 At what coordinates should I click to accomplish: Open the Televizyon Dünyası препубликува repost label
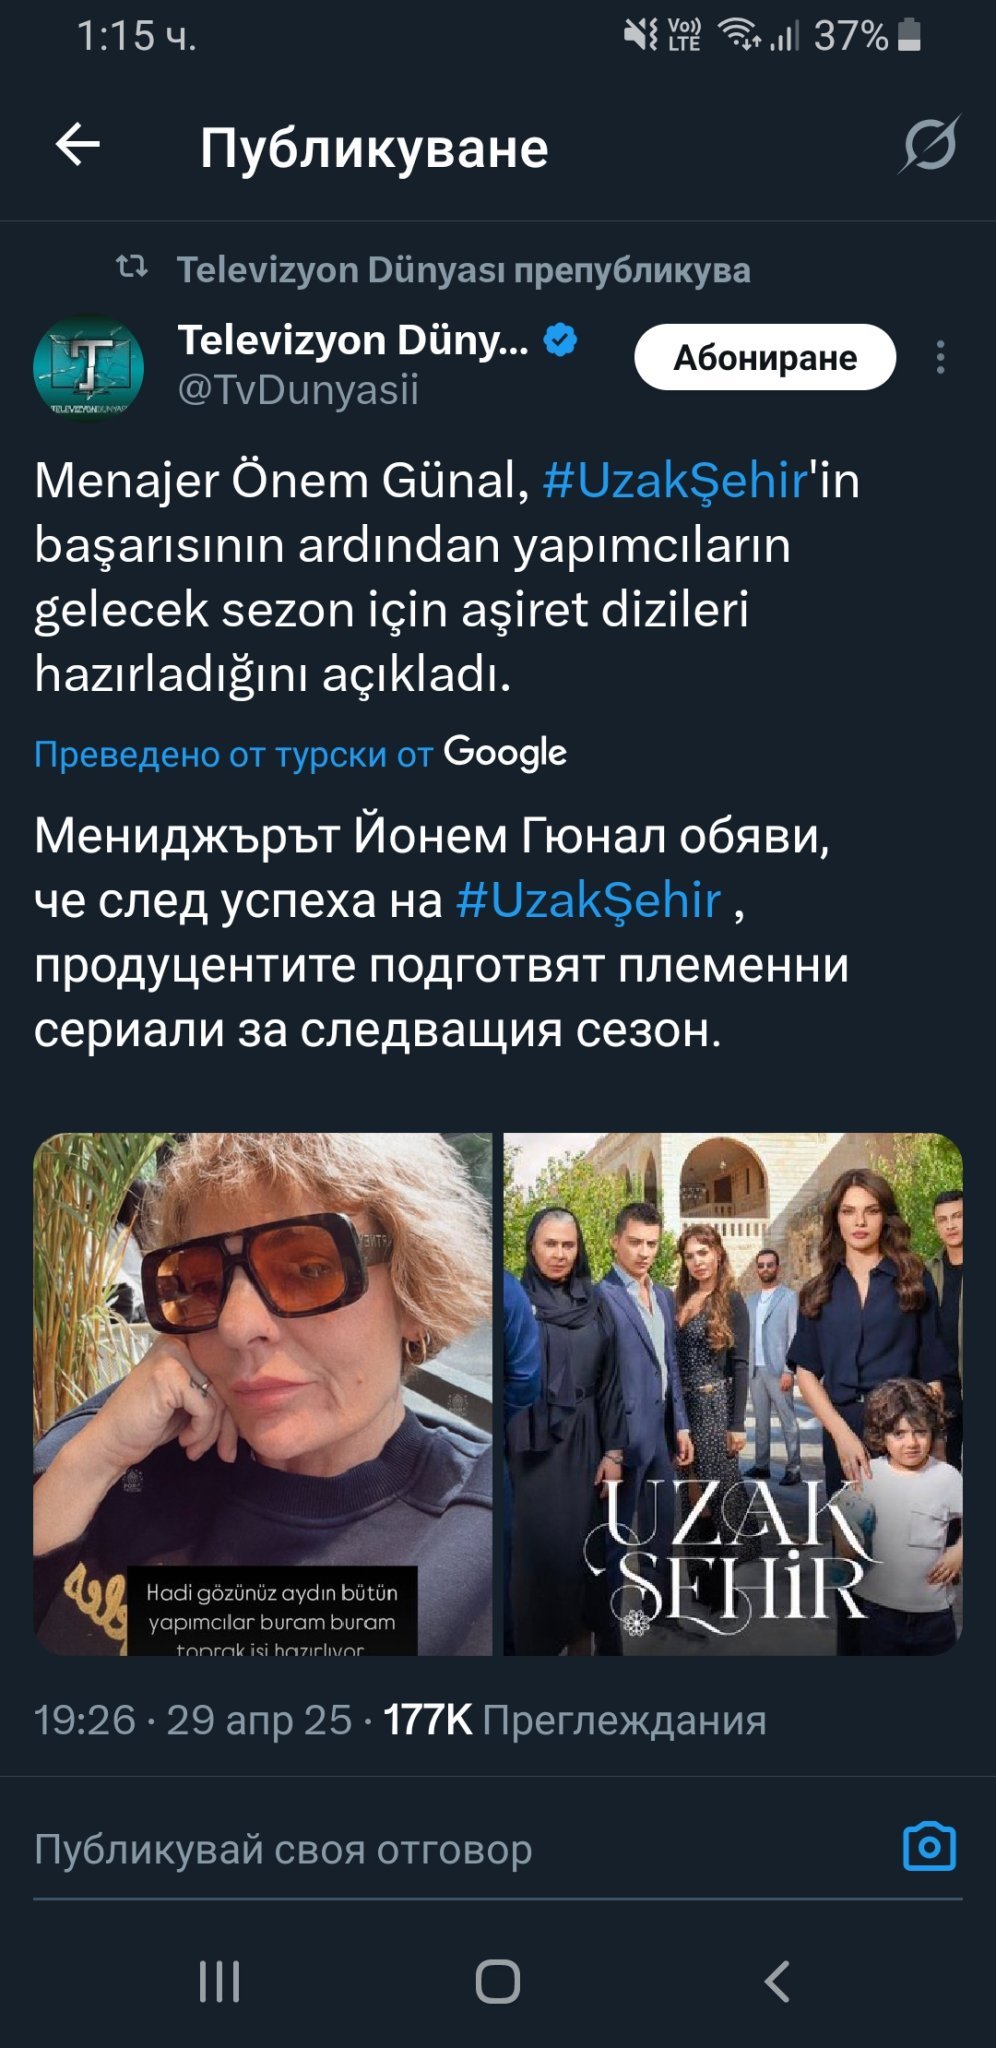(x=464, y=269)
